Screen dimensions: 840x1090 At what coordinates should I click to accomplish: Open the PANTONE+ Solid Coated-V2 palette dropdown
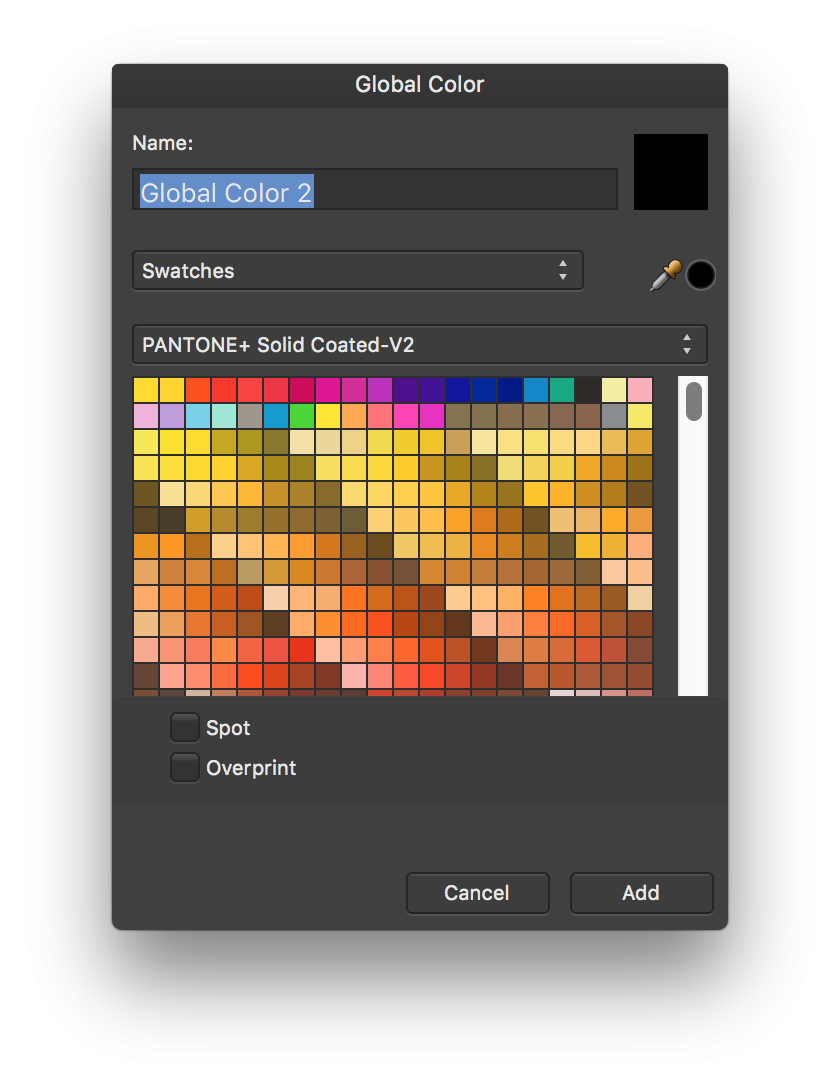pyautogui.click(x=419, y=344)
